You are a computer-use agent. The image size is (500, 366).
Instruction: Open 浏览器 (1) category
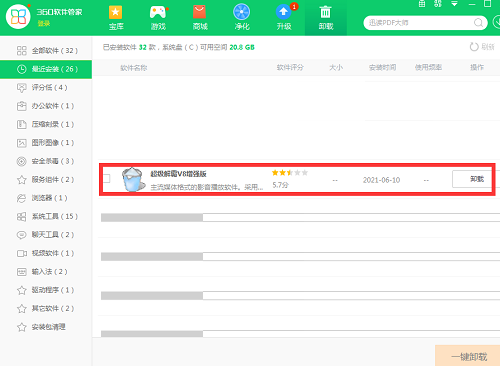pyautogui.click(x=46, y=198)
